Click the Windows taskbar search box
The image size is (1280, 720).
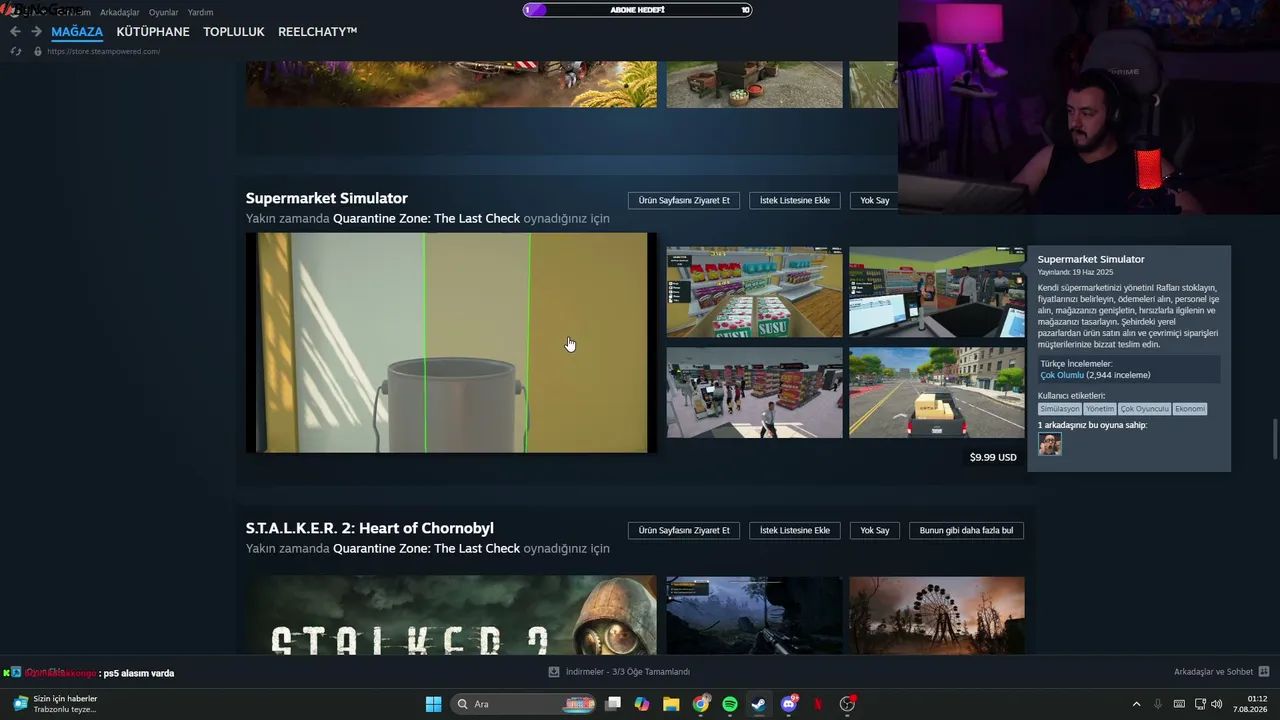[x=523, y=704]
